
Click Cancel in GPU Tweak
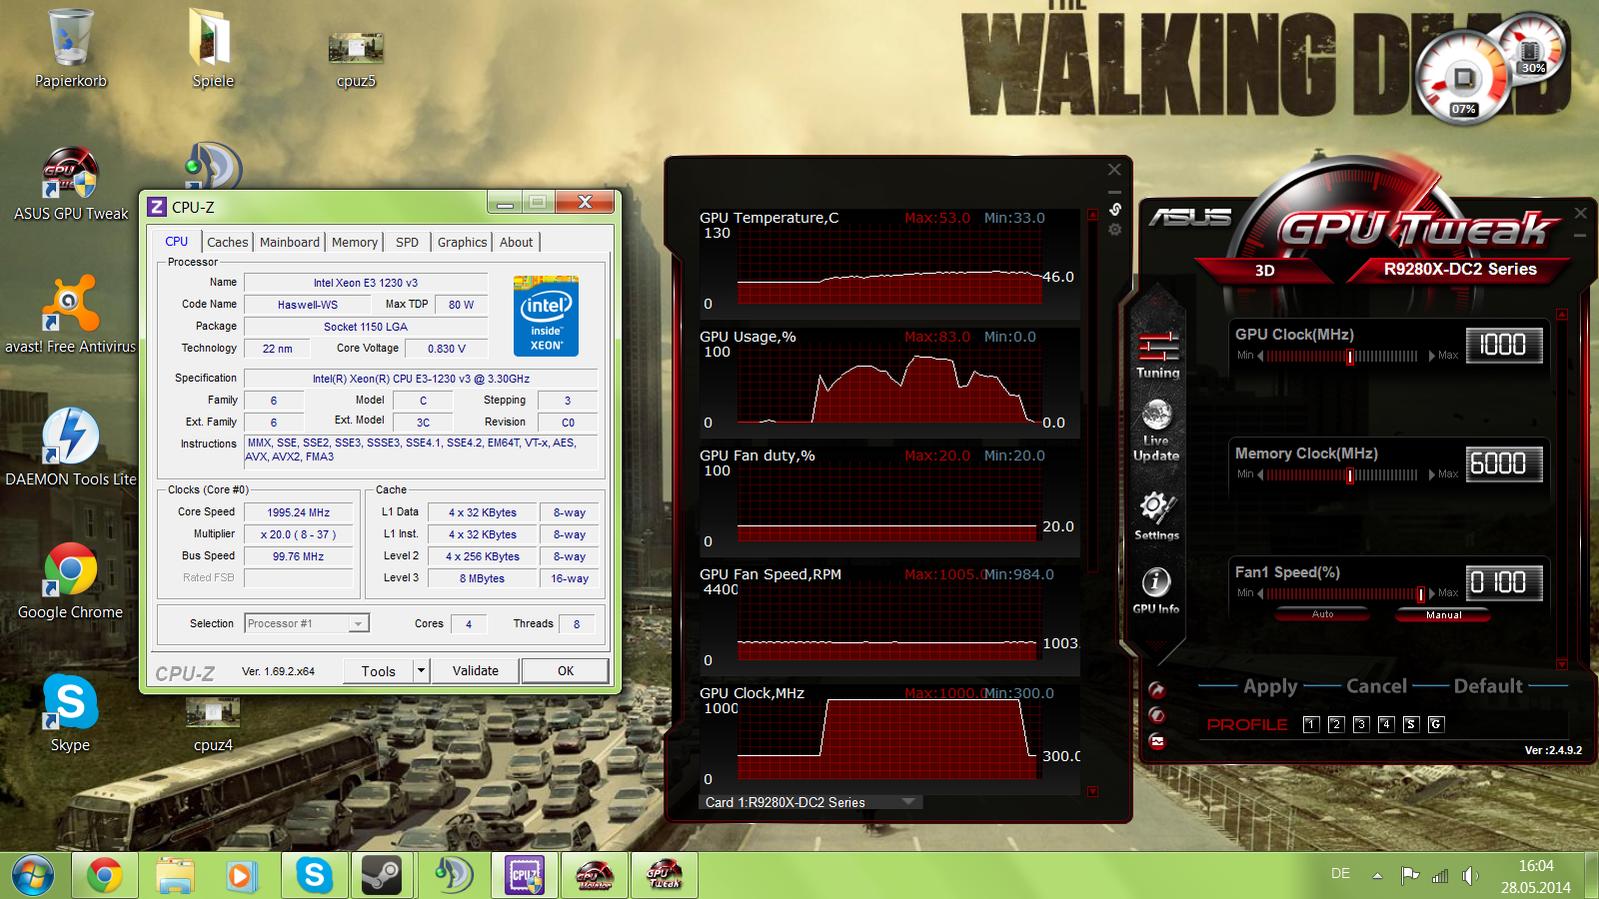point(1376,686)
